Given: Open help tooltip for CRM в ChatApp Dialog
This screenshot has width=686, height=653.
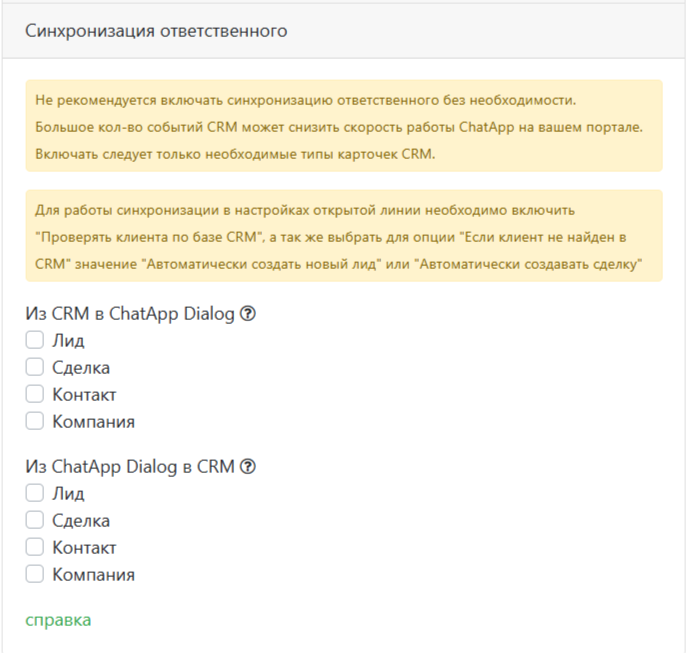Looking at the screenshot, I should [249, 314].
